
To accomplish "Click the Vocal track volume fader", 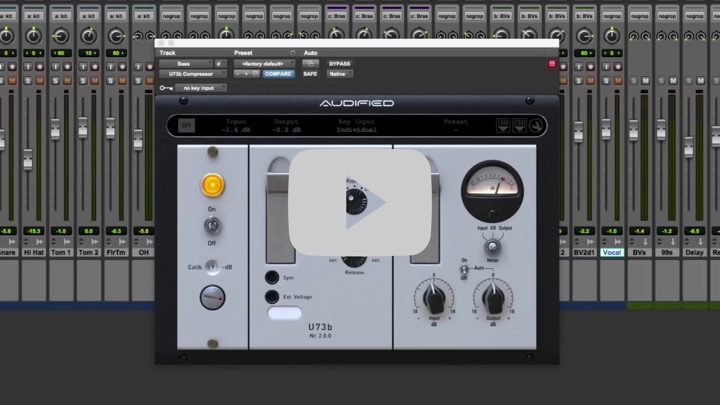I will 606,129.
